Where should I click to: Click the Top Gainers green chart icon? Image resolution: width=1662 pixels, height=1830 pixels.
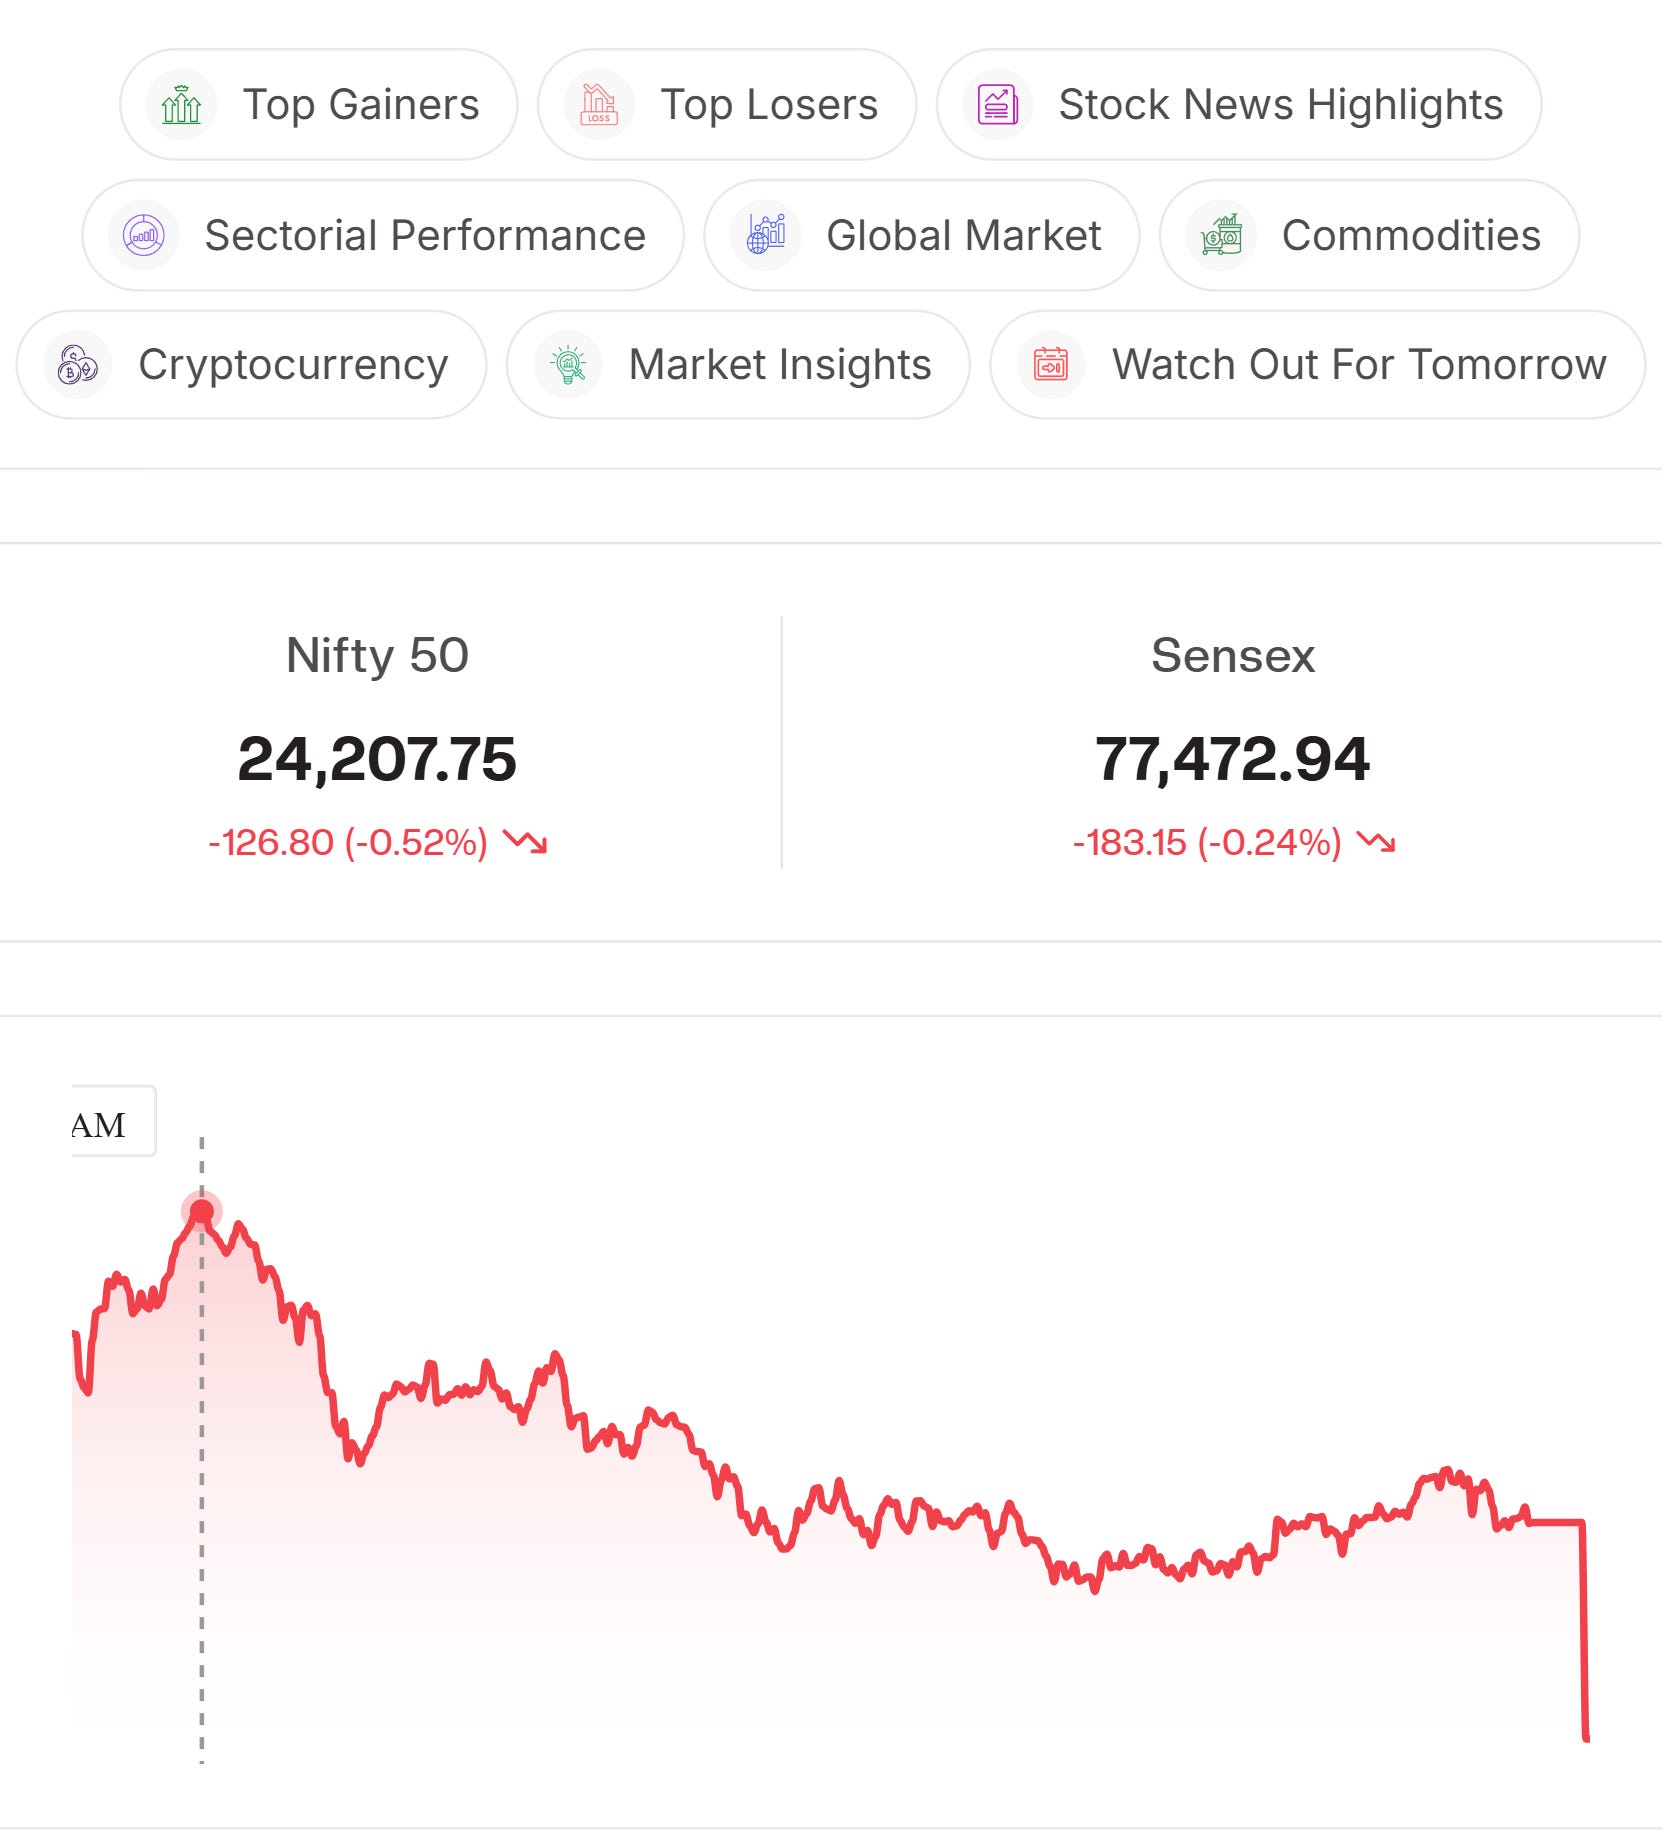[181, 104]
